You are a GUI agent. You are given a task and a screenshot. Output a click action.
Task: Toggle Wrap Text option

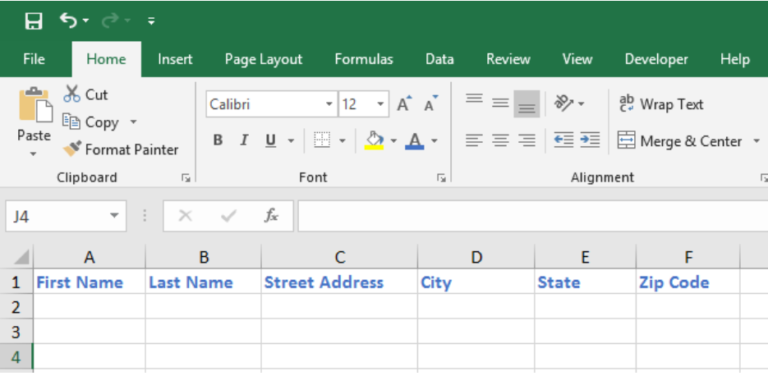click(661, 104)
